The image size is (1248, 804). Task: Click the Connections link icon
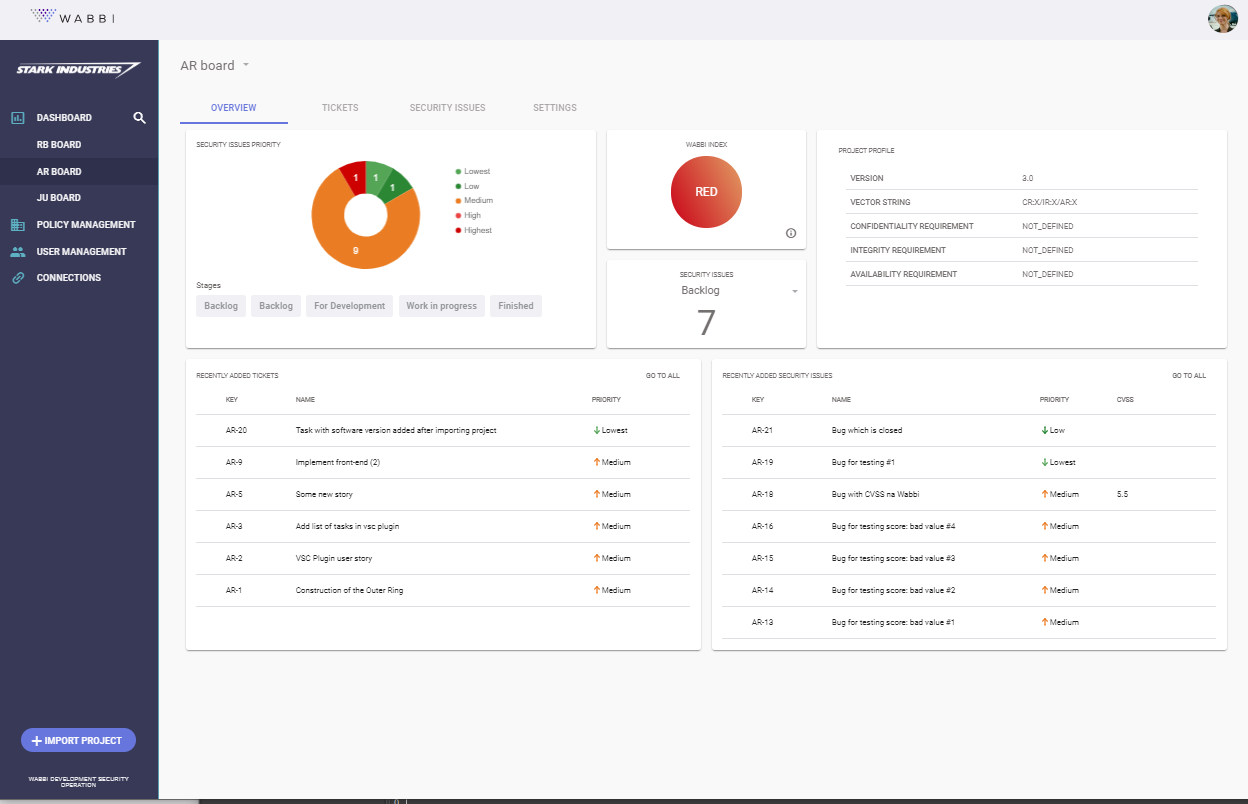click(20, 277)
